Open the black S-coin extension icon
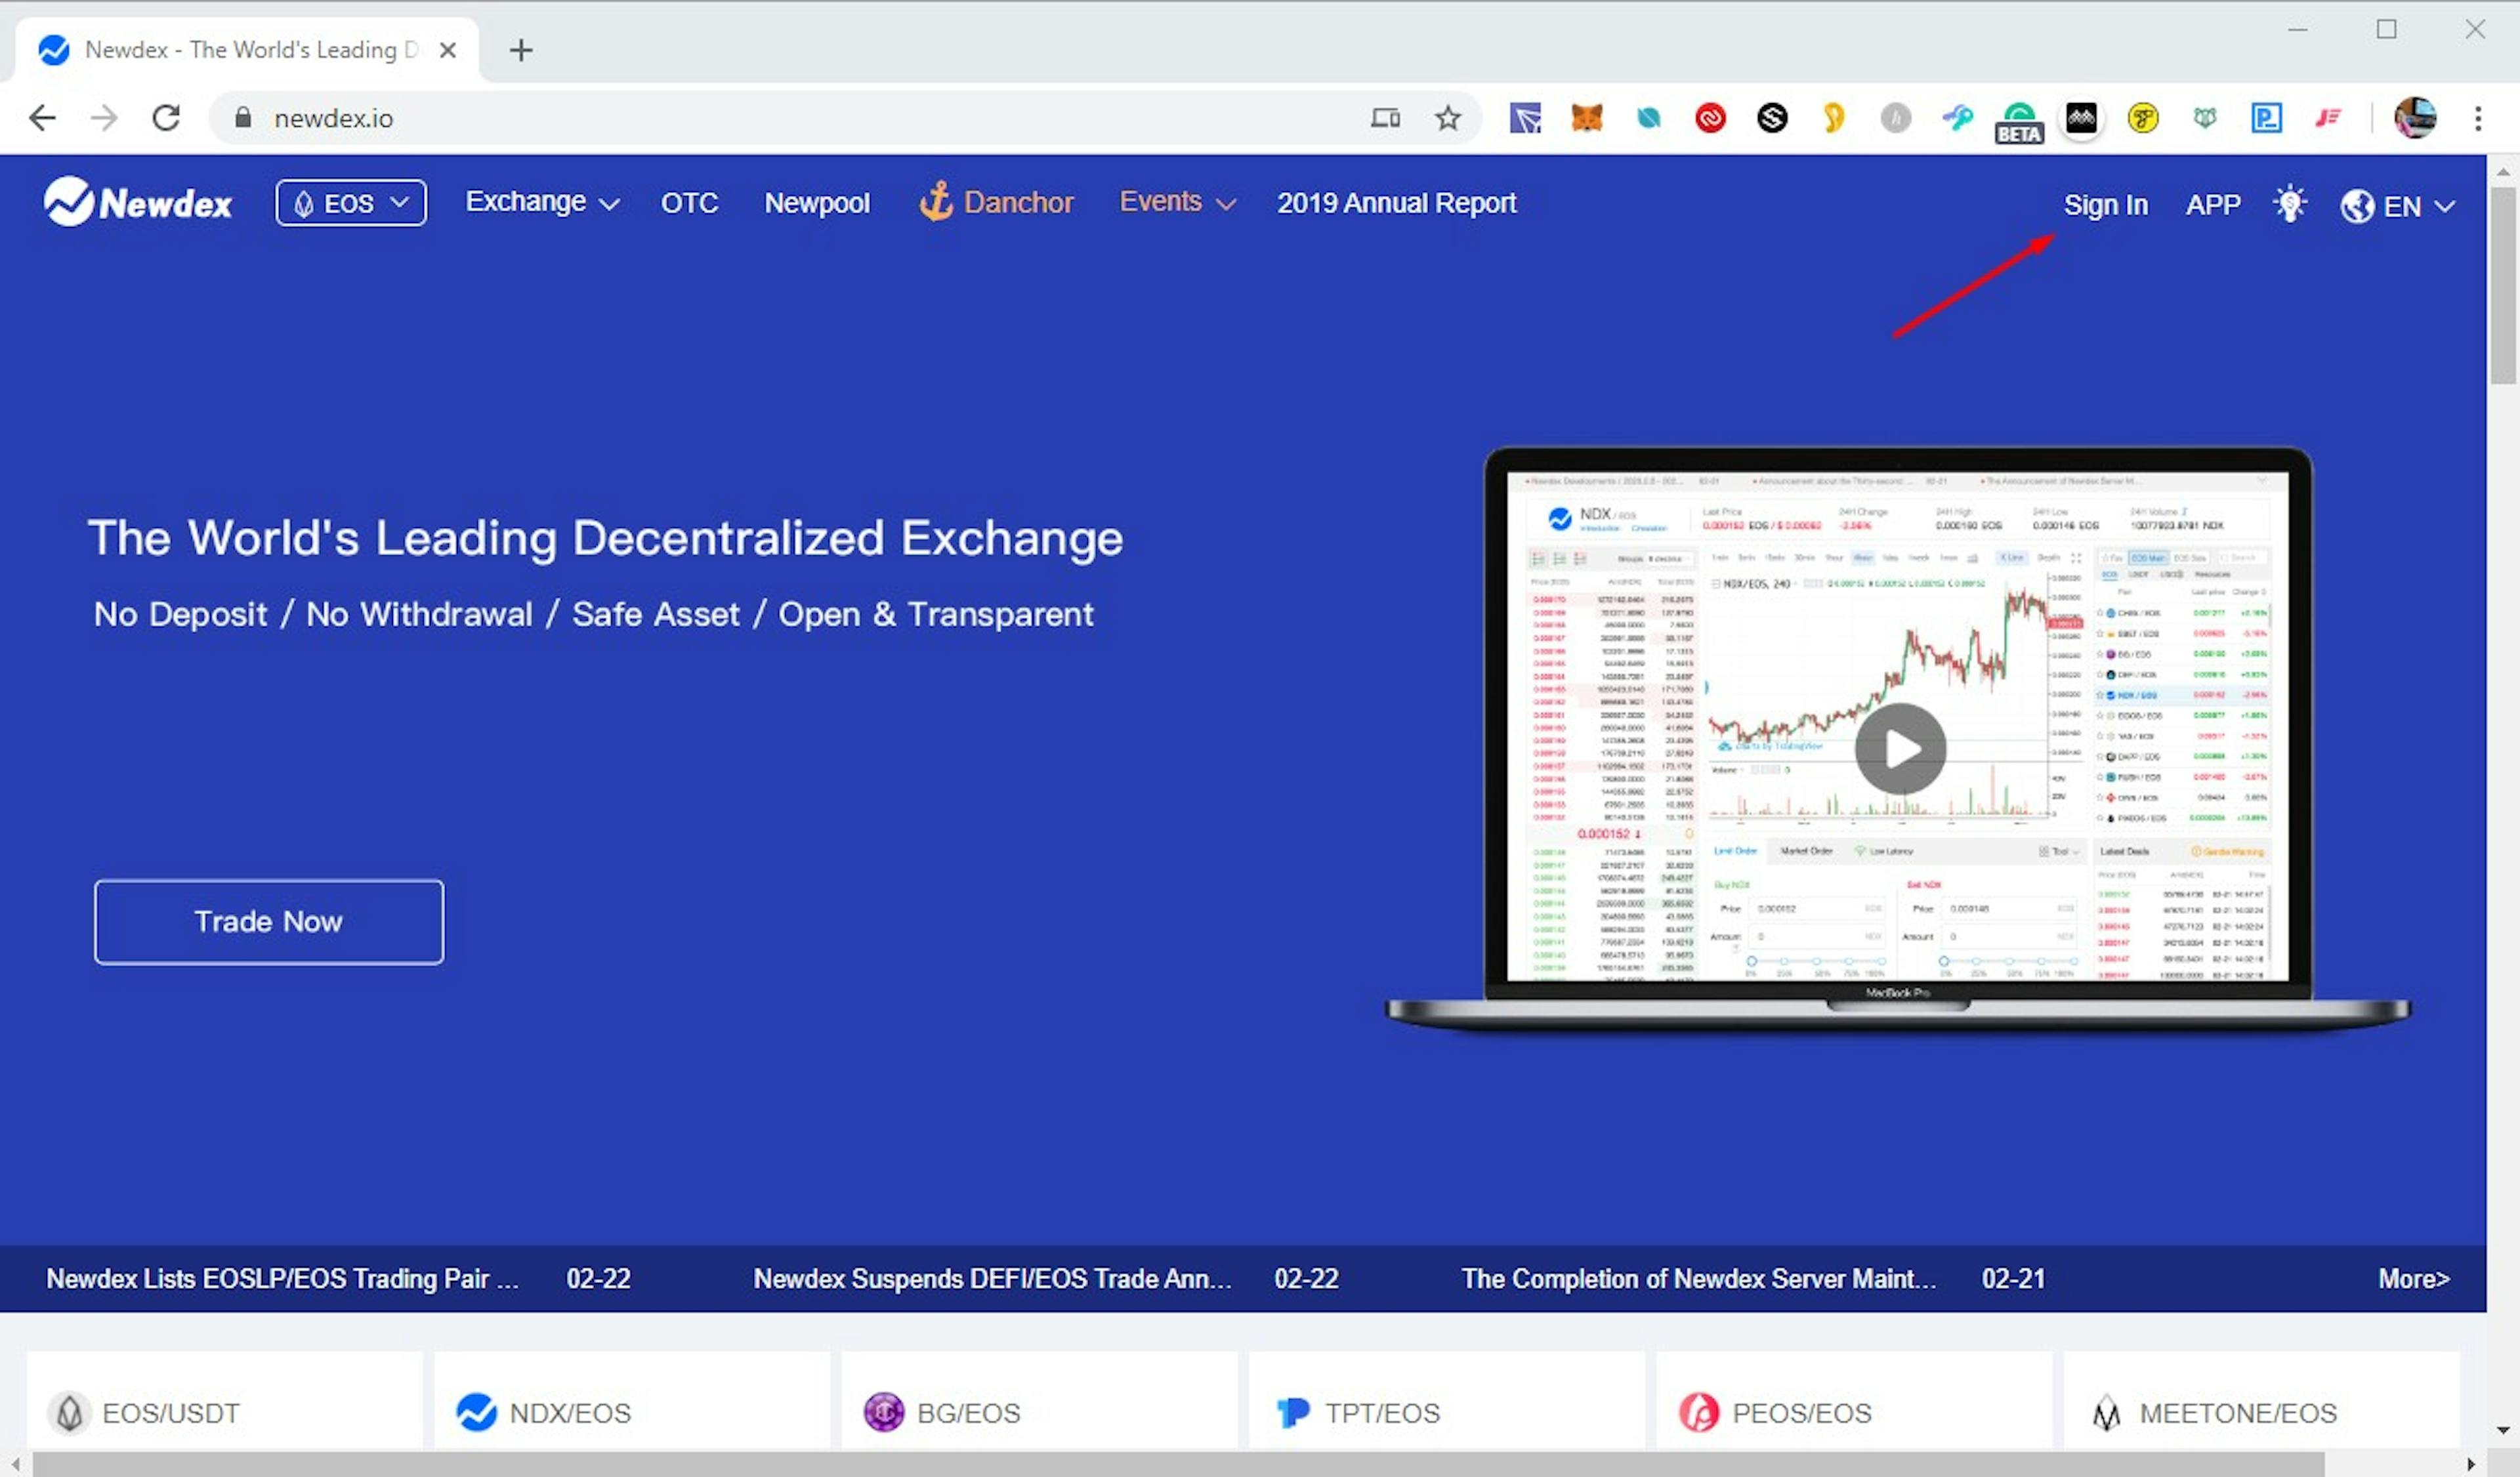 pyautogui.click(x=1772, y=118)
